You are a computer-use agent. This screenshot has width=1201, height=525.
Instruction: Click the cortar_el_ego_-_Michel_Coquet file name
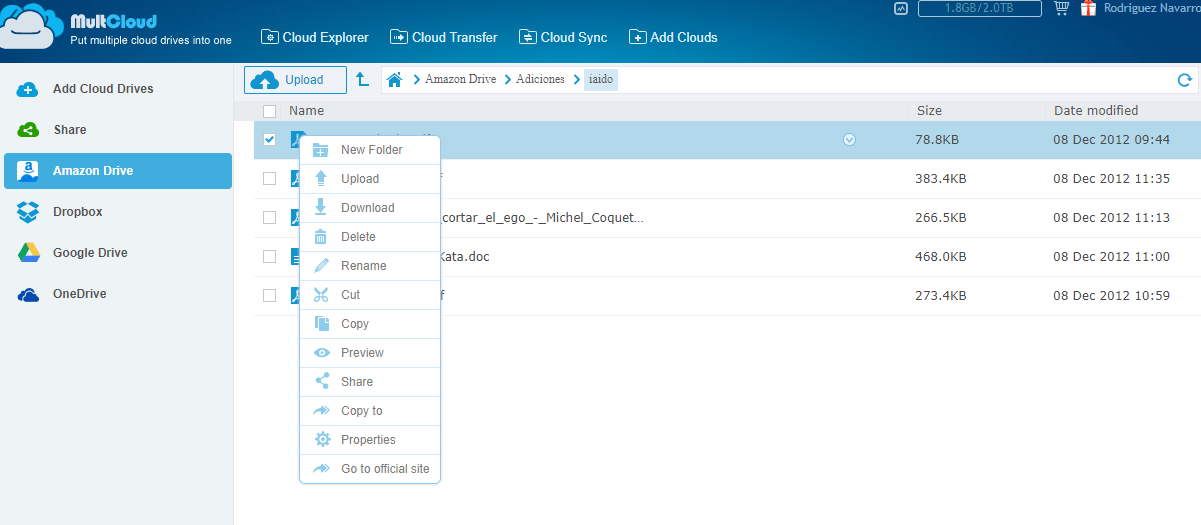[x=542, y=218]
